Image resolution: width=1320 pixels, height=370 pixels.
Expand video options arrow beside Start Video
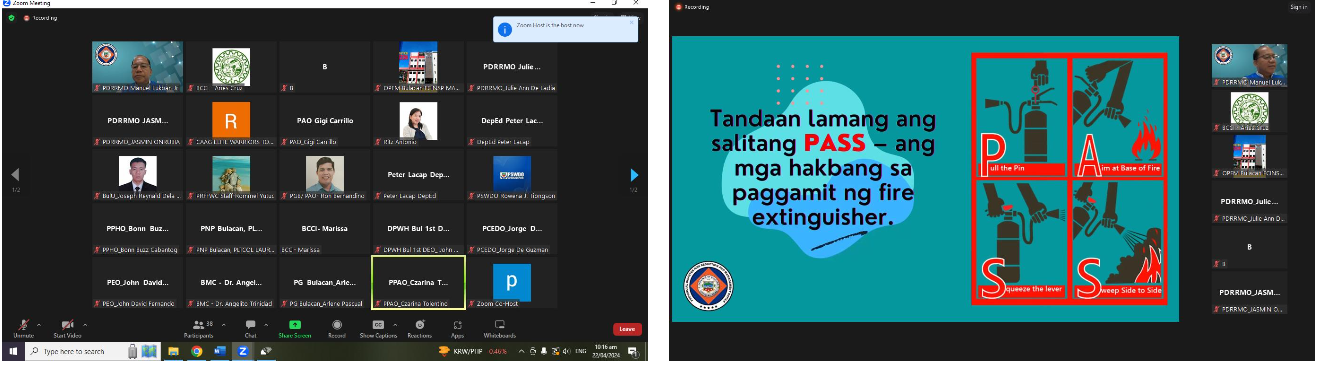(x=86, y=324)
